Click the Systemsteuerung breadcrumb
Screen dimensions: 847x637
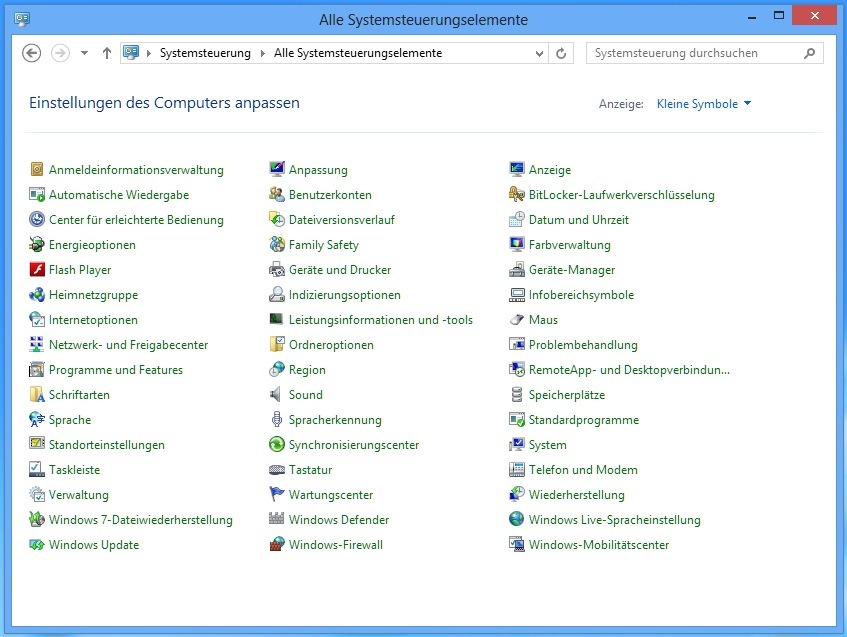[205, 53]
